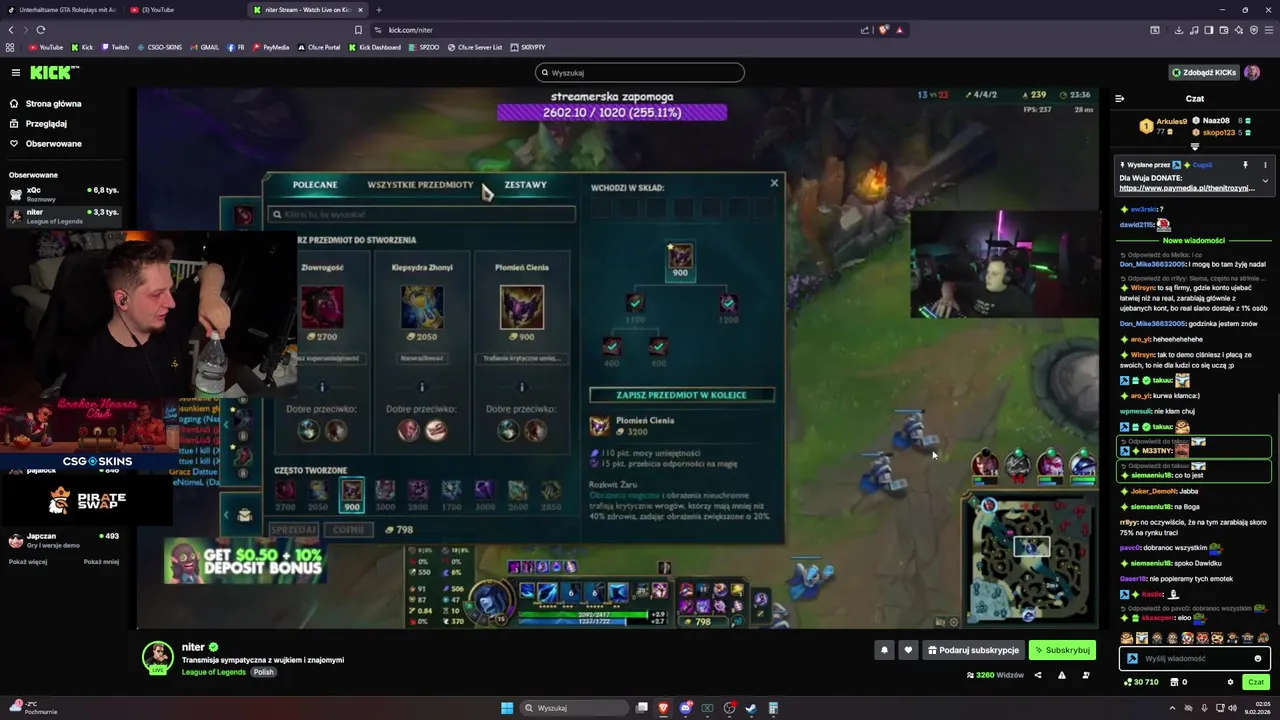The height and width of the screenshot is (720, 1280).
Task: Open browser downloads icon
Action: pos(1180,30)
